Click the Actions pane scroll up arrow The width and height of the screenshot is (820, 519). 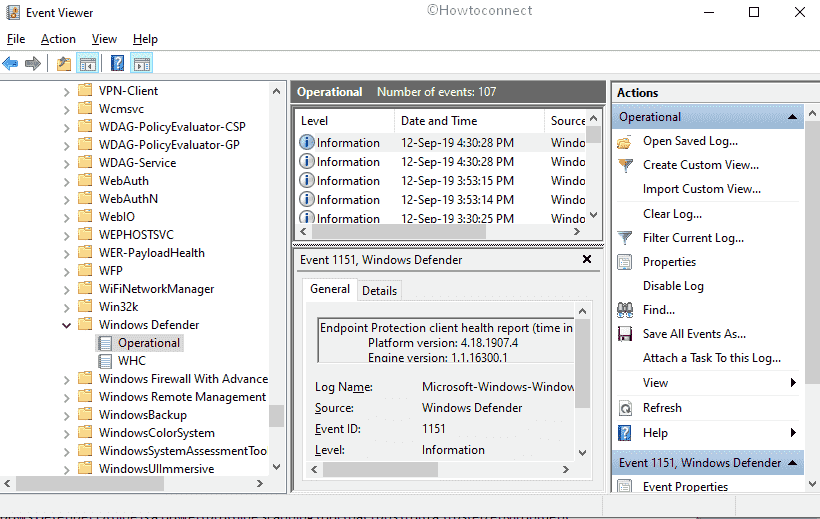tap(812, 112)
